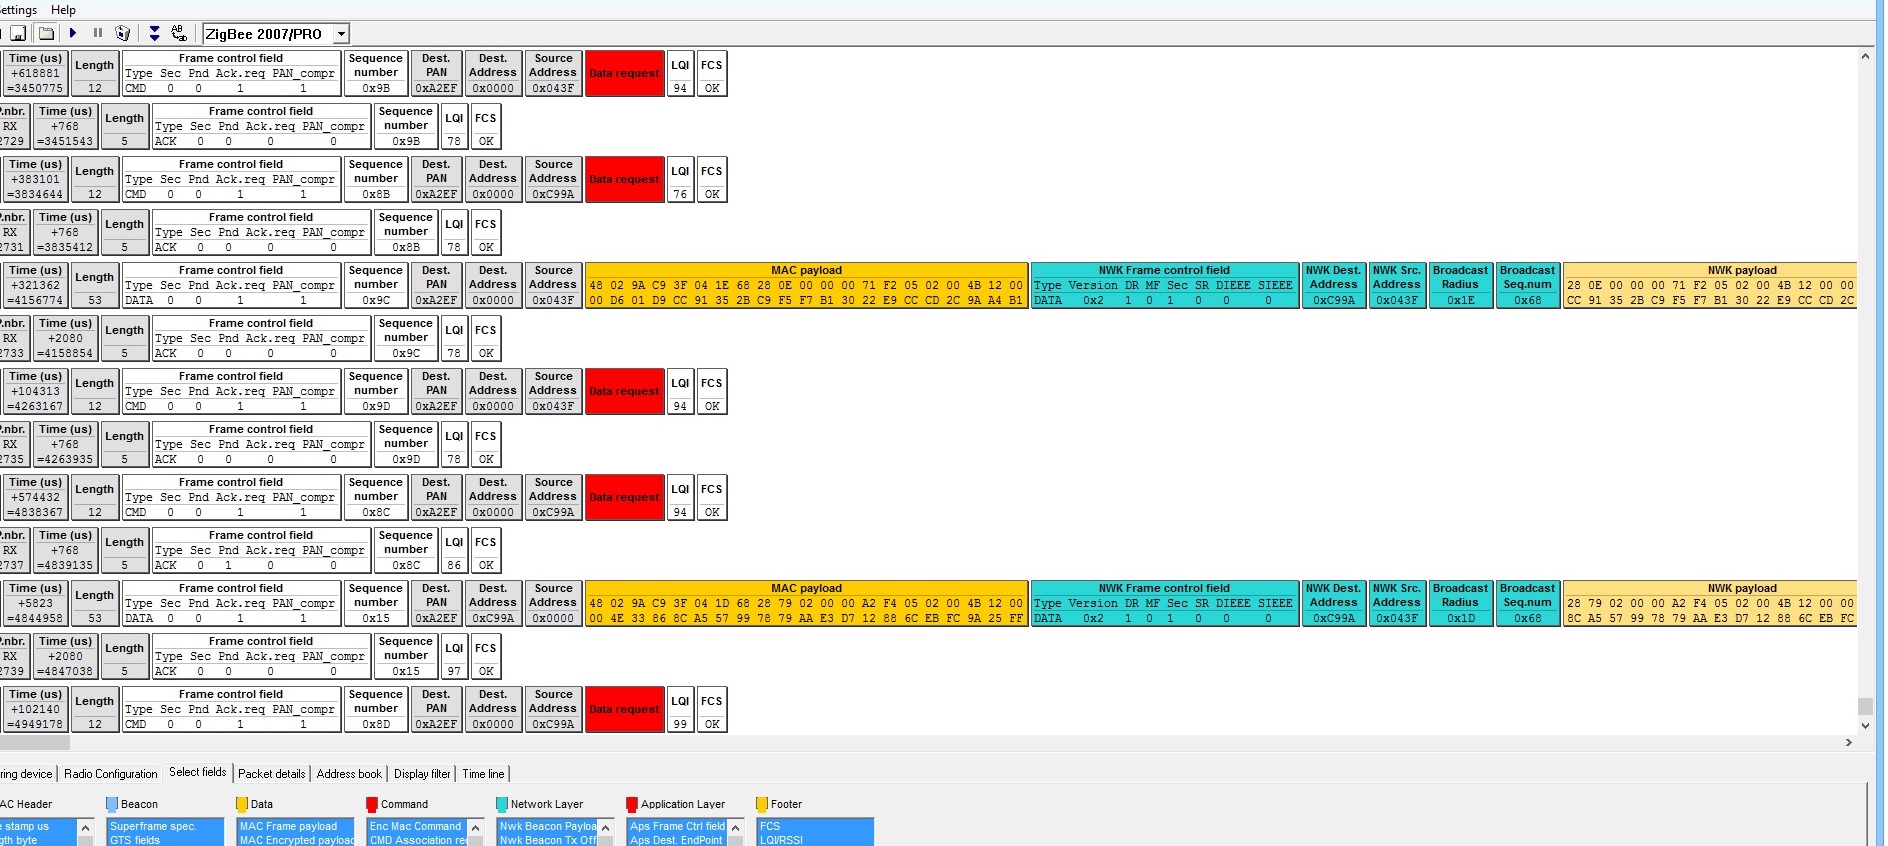The width and height of the screenshot is (1888, 846).
Task: Click the AB/ab small font toggle icon
Action: tap(179, 33)
